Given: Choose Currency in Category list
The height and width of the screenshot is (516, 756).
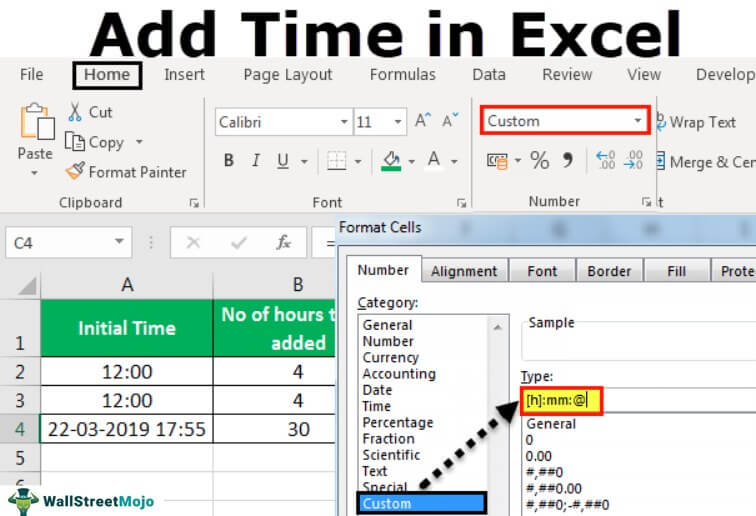Looking at the screenshot, I should coord(391,357).
